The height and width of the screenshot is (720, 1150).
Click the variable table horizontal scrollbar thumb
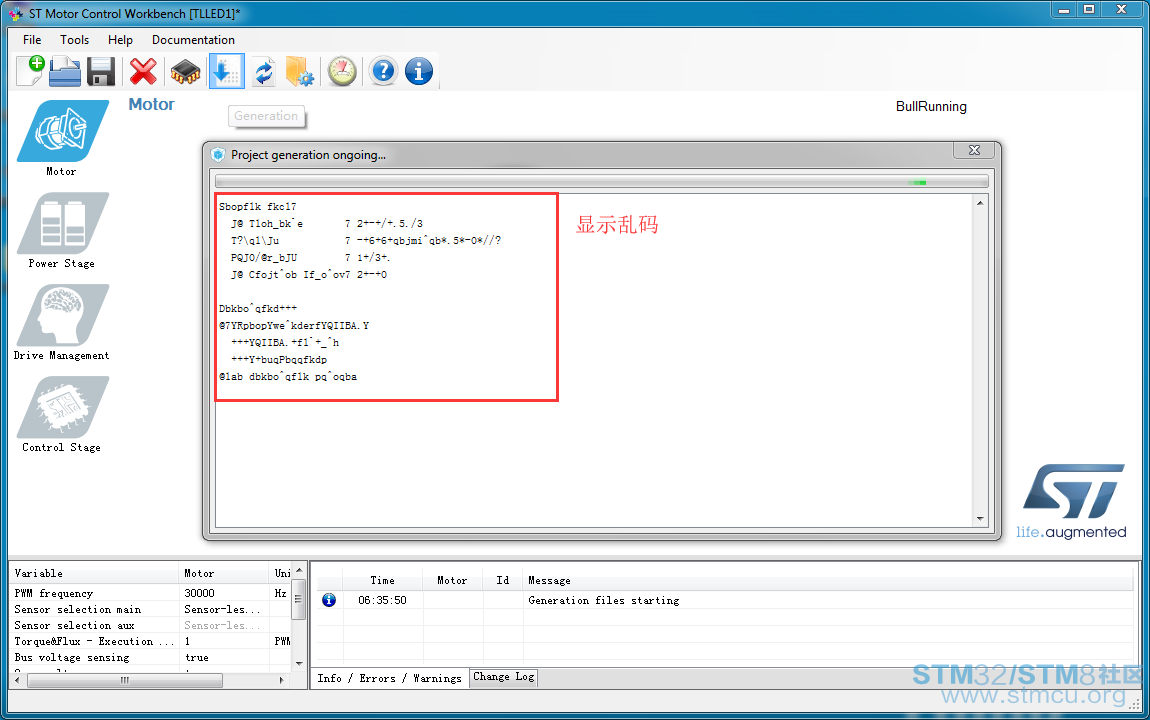click(x=125, y=680)
